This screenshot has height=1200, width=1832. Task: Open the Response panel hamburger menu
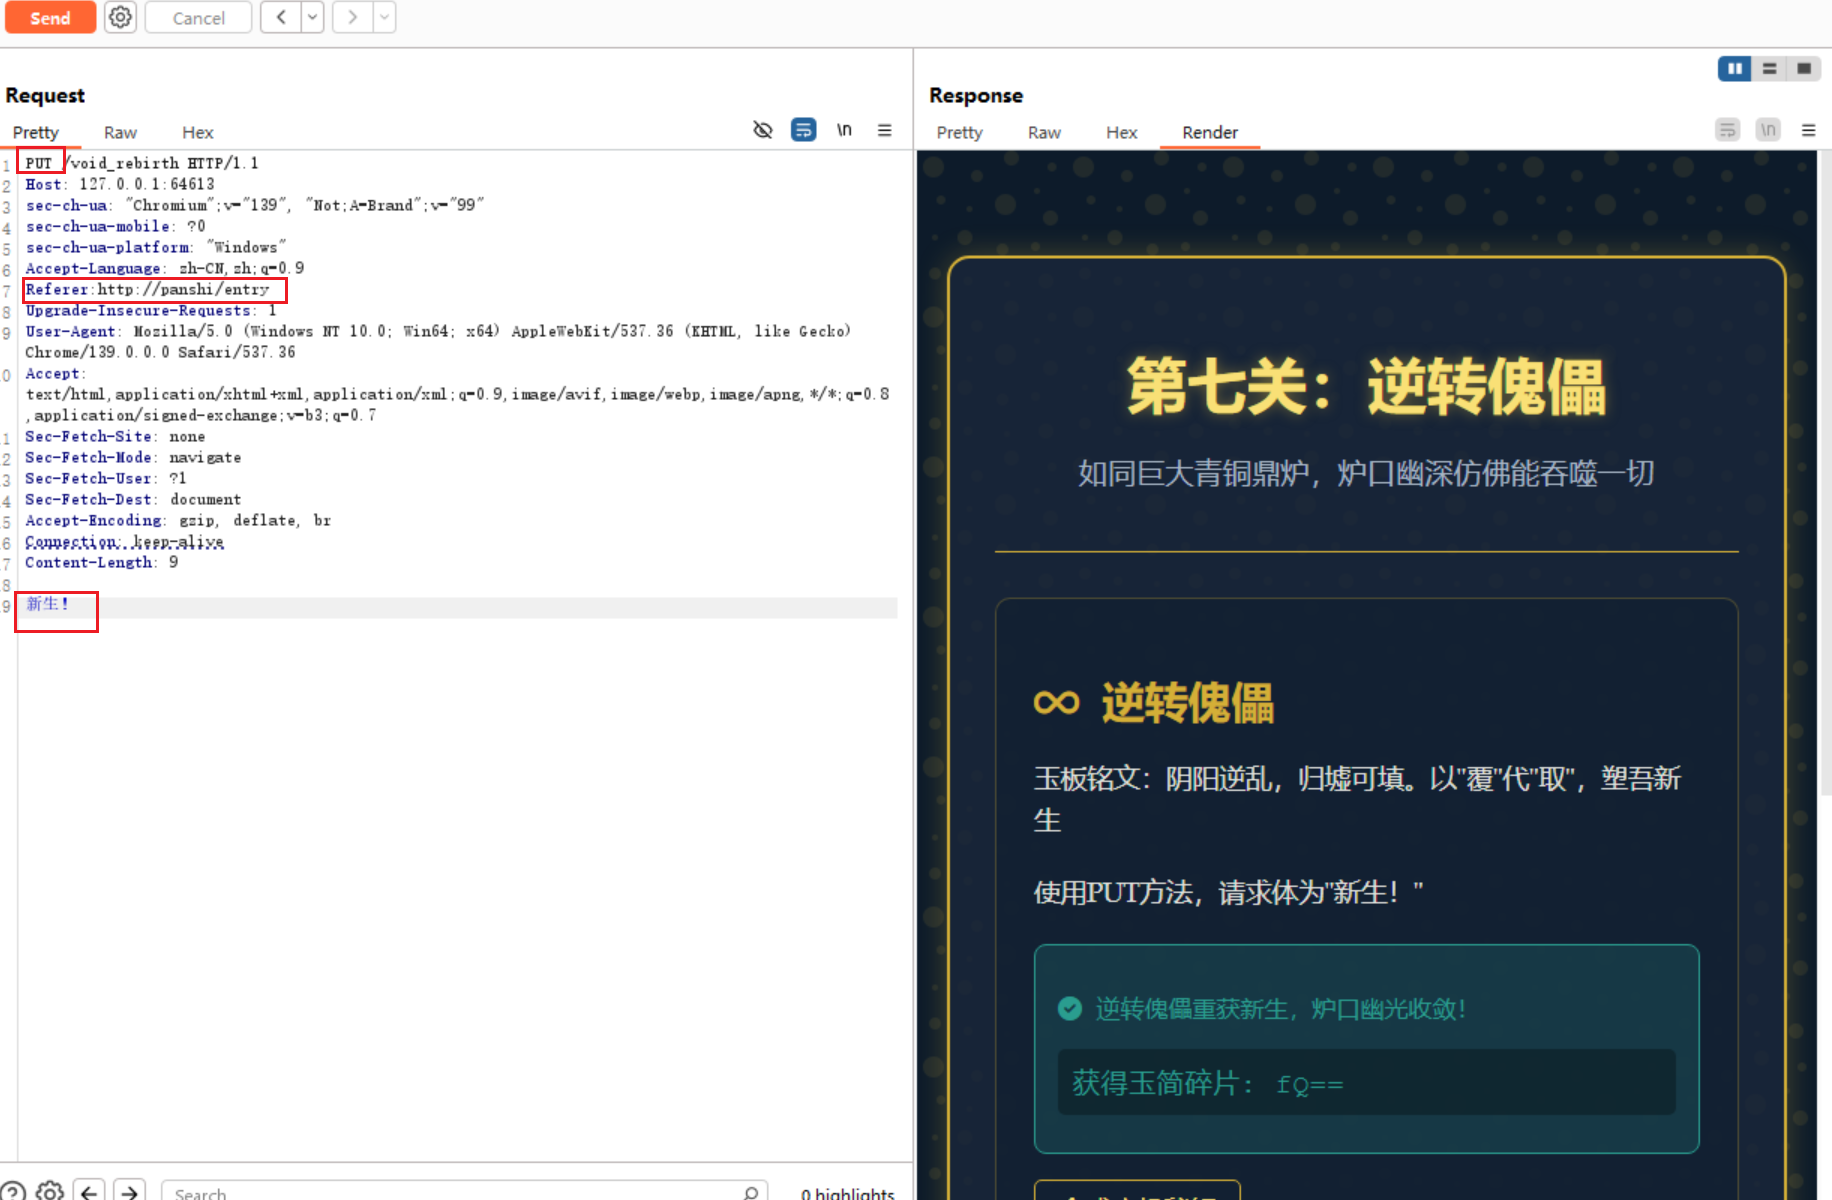pyautogui.click(x=1808, y=130)
